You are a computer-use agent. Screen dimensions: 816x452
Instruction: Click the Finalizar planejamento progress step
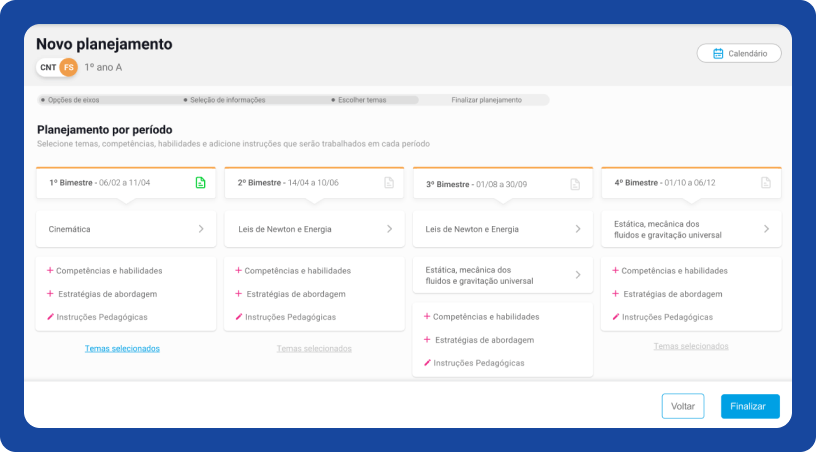486,100
